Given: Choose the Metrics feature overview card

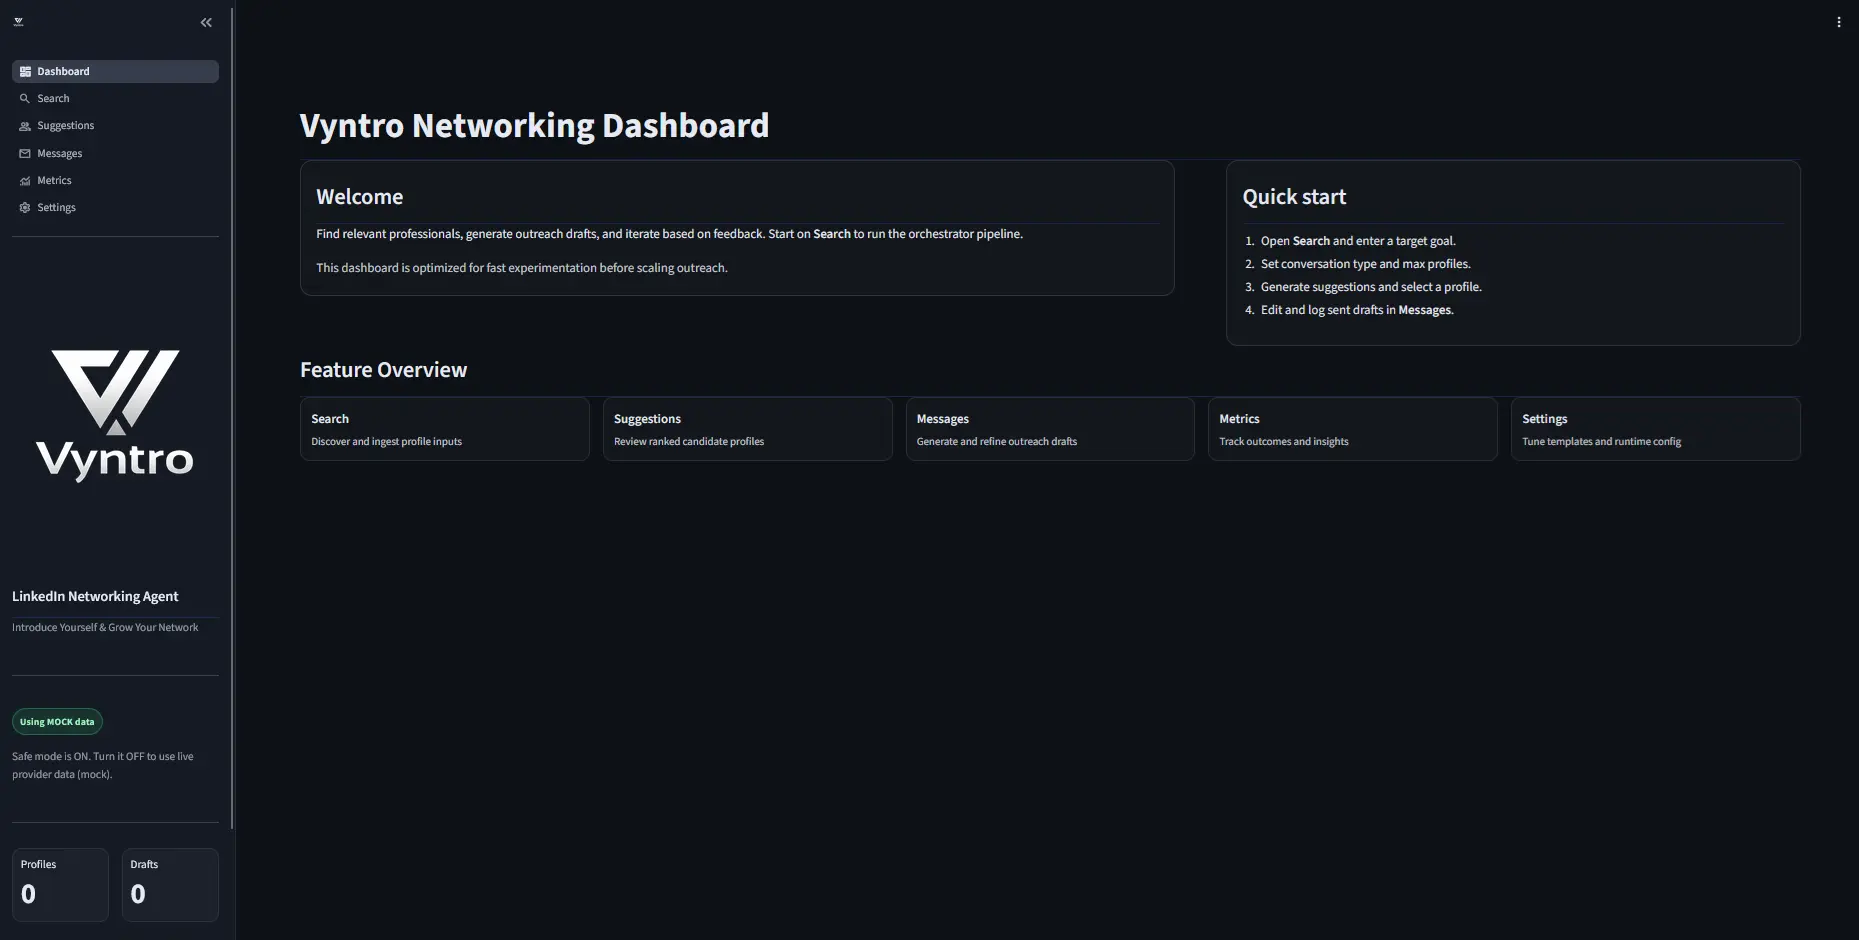Looking at the screenshot, I should (1352, 429).
